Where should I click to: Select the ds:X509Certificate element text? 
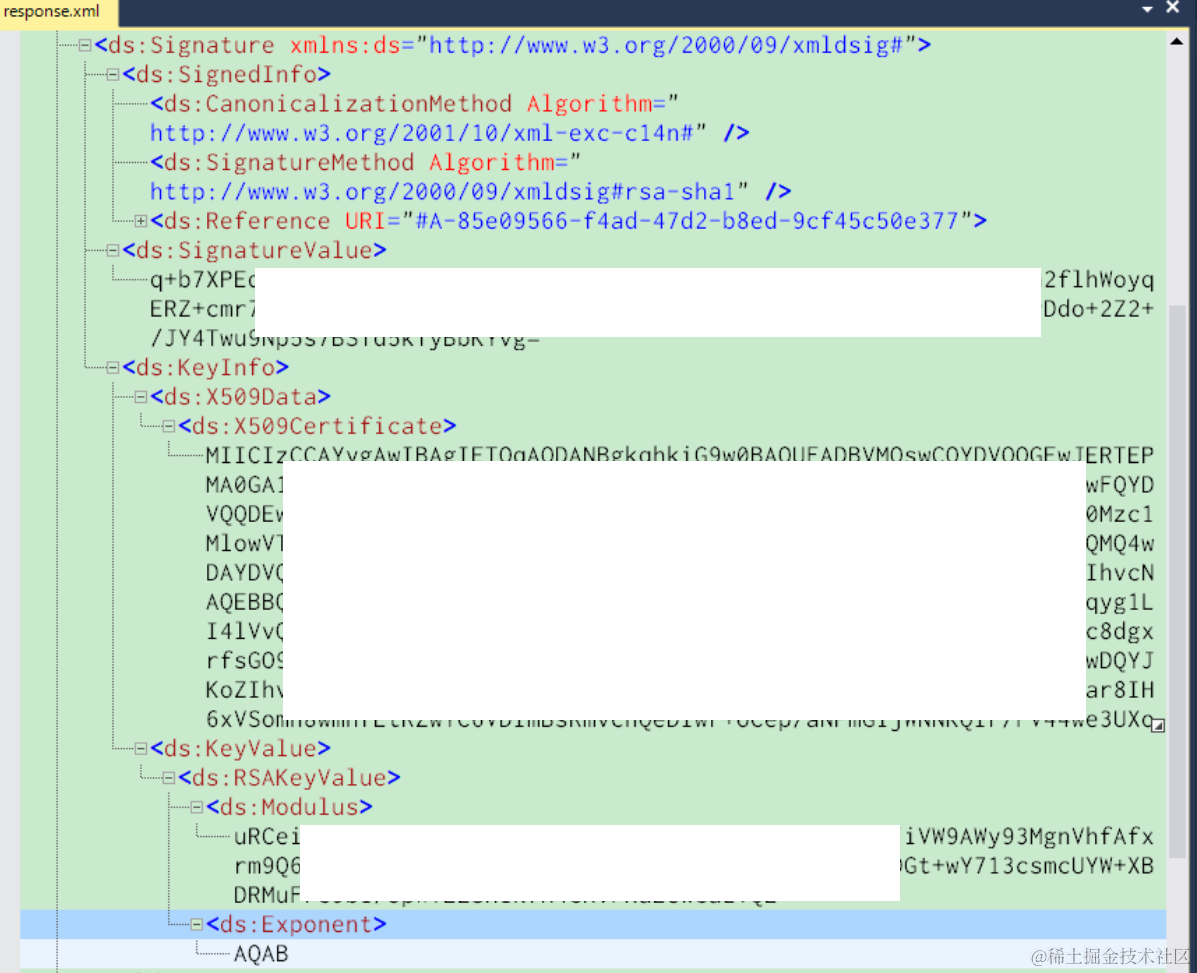[x=317, y=427]
